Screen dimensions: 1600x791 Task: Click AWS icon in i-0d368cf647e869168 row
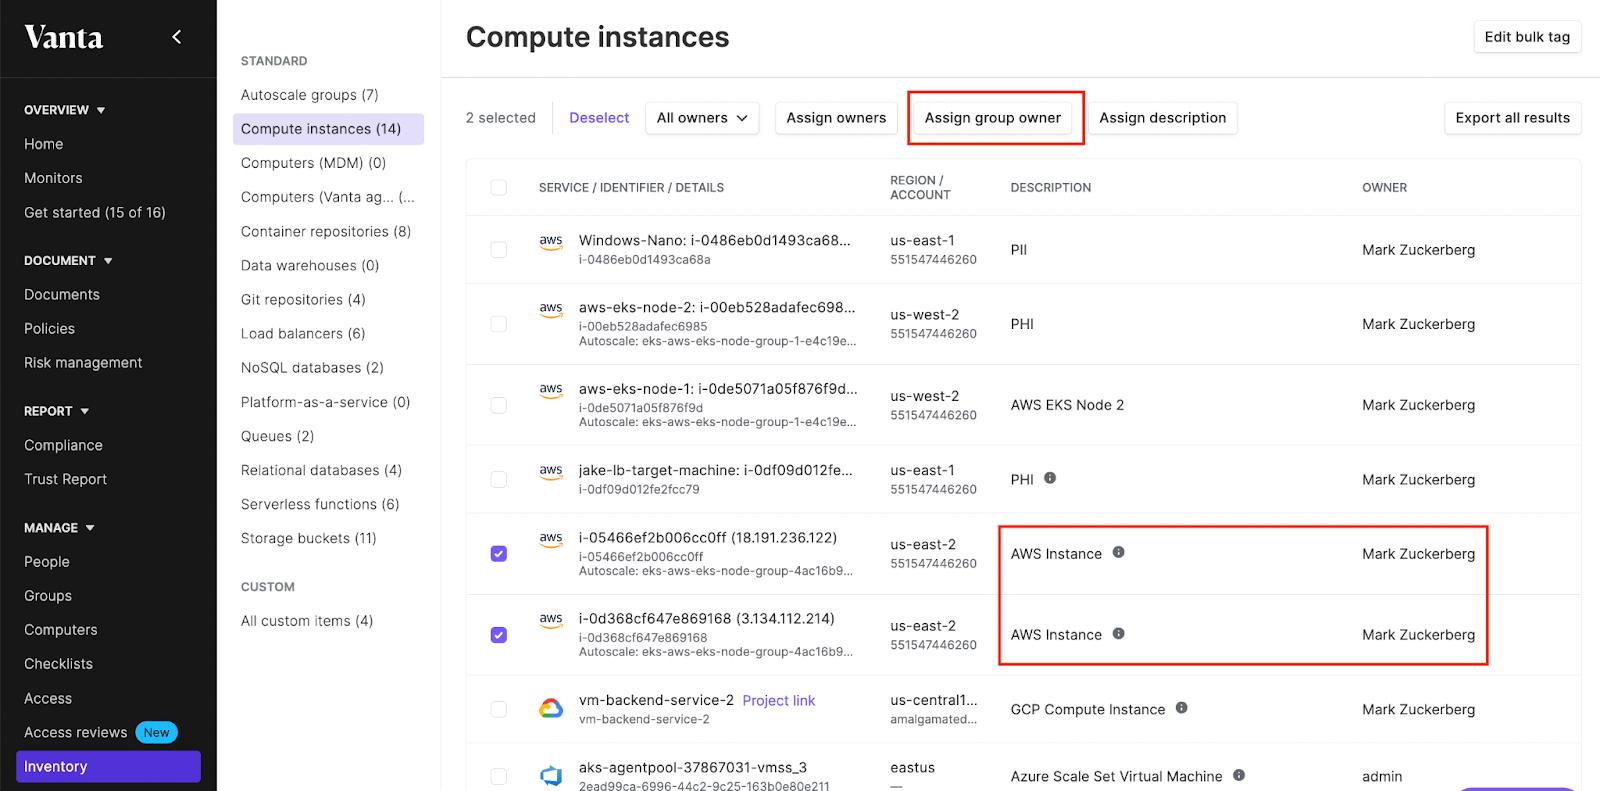(551, 620)
